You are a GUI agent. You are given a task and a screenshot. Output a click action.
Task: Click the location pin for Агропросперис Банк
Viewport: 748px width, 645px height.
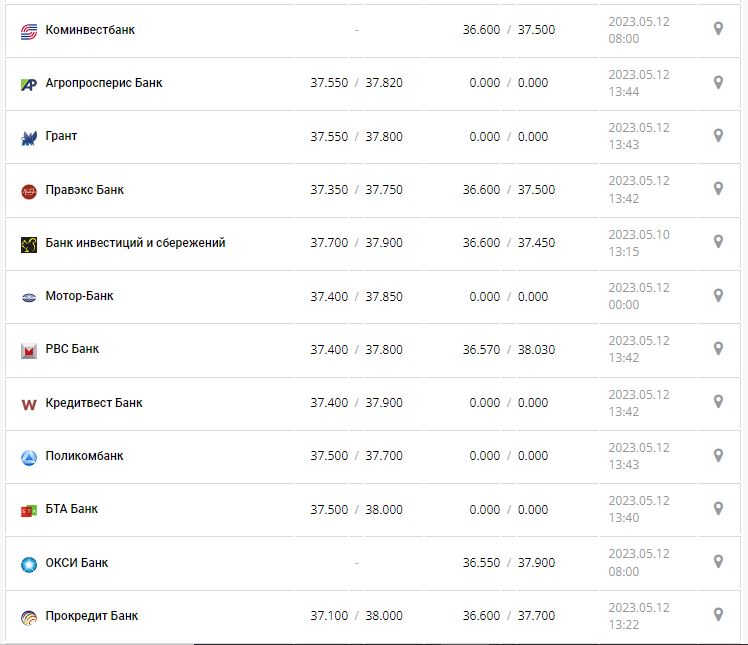click(x=717, y=82)
